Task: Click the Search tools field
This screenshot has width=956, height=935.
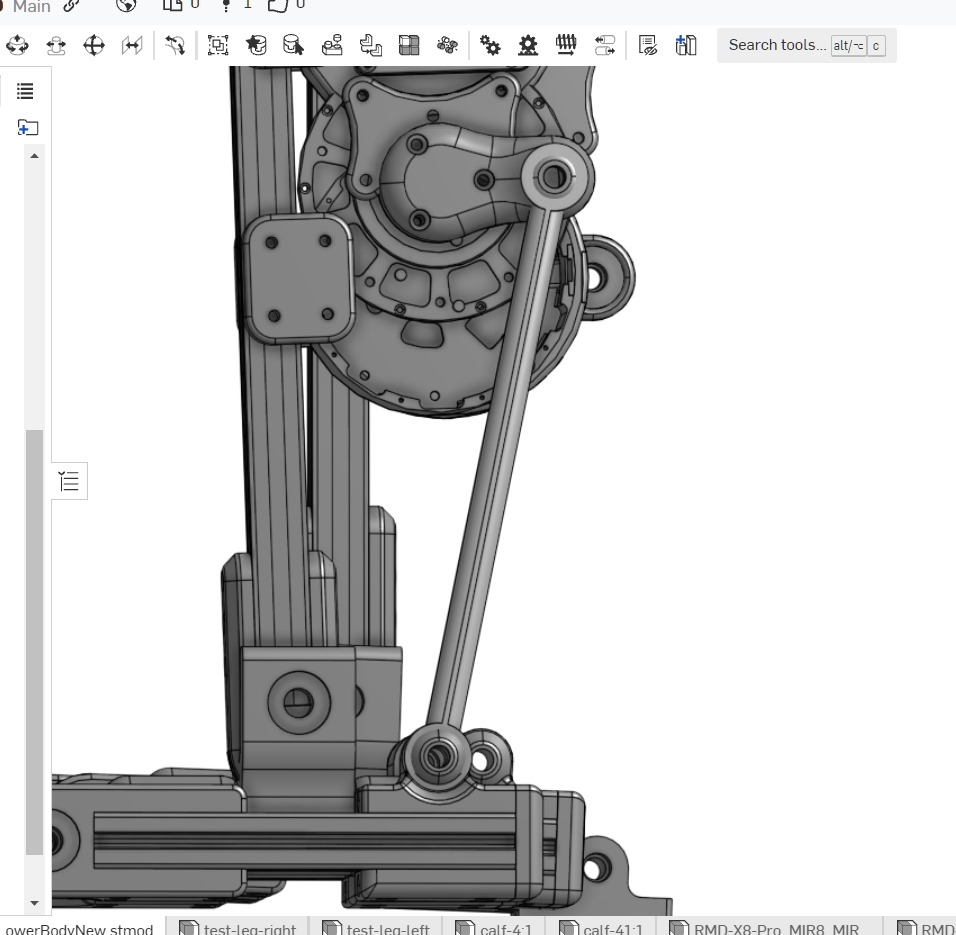Action: (776, 45)
